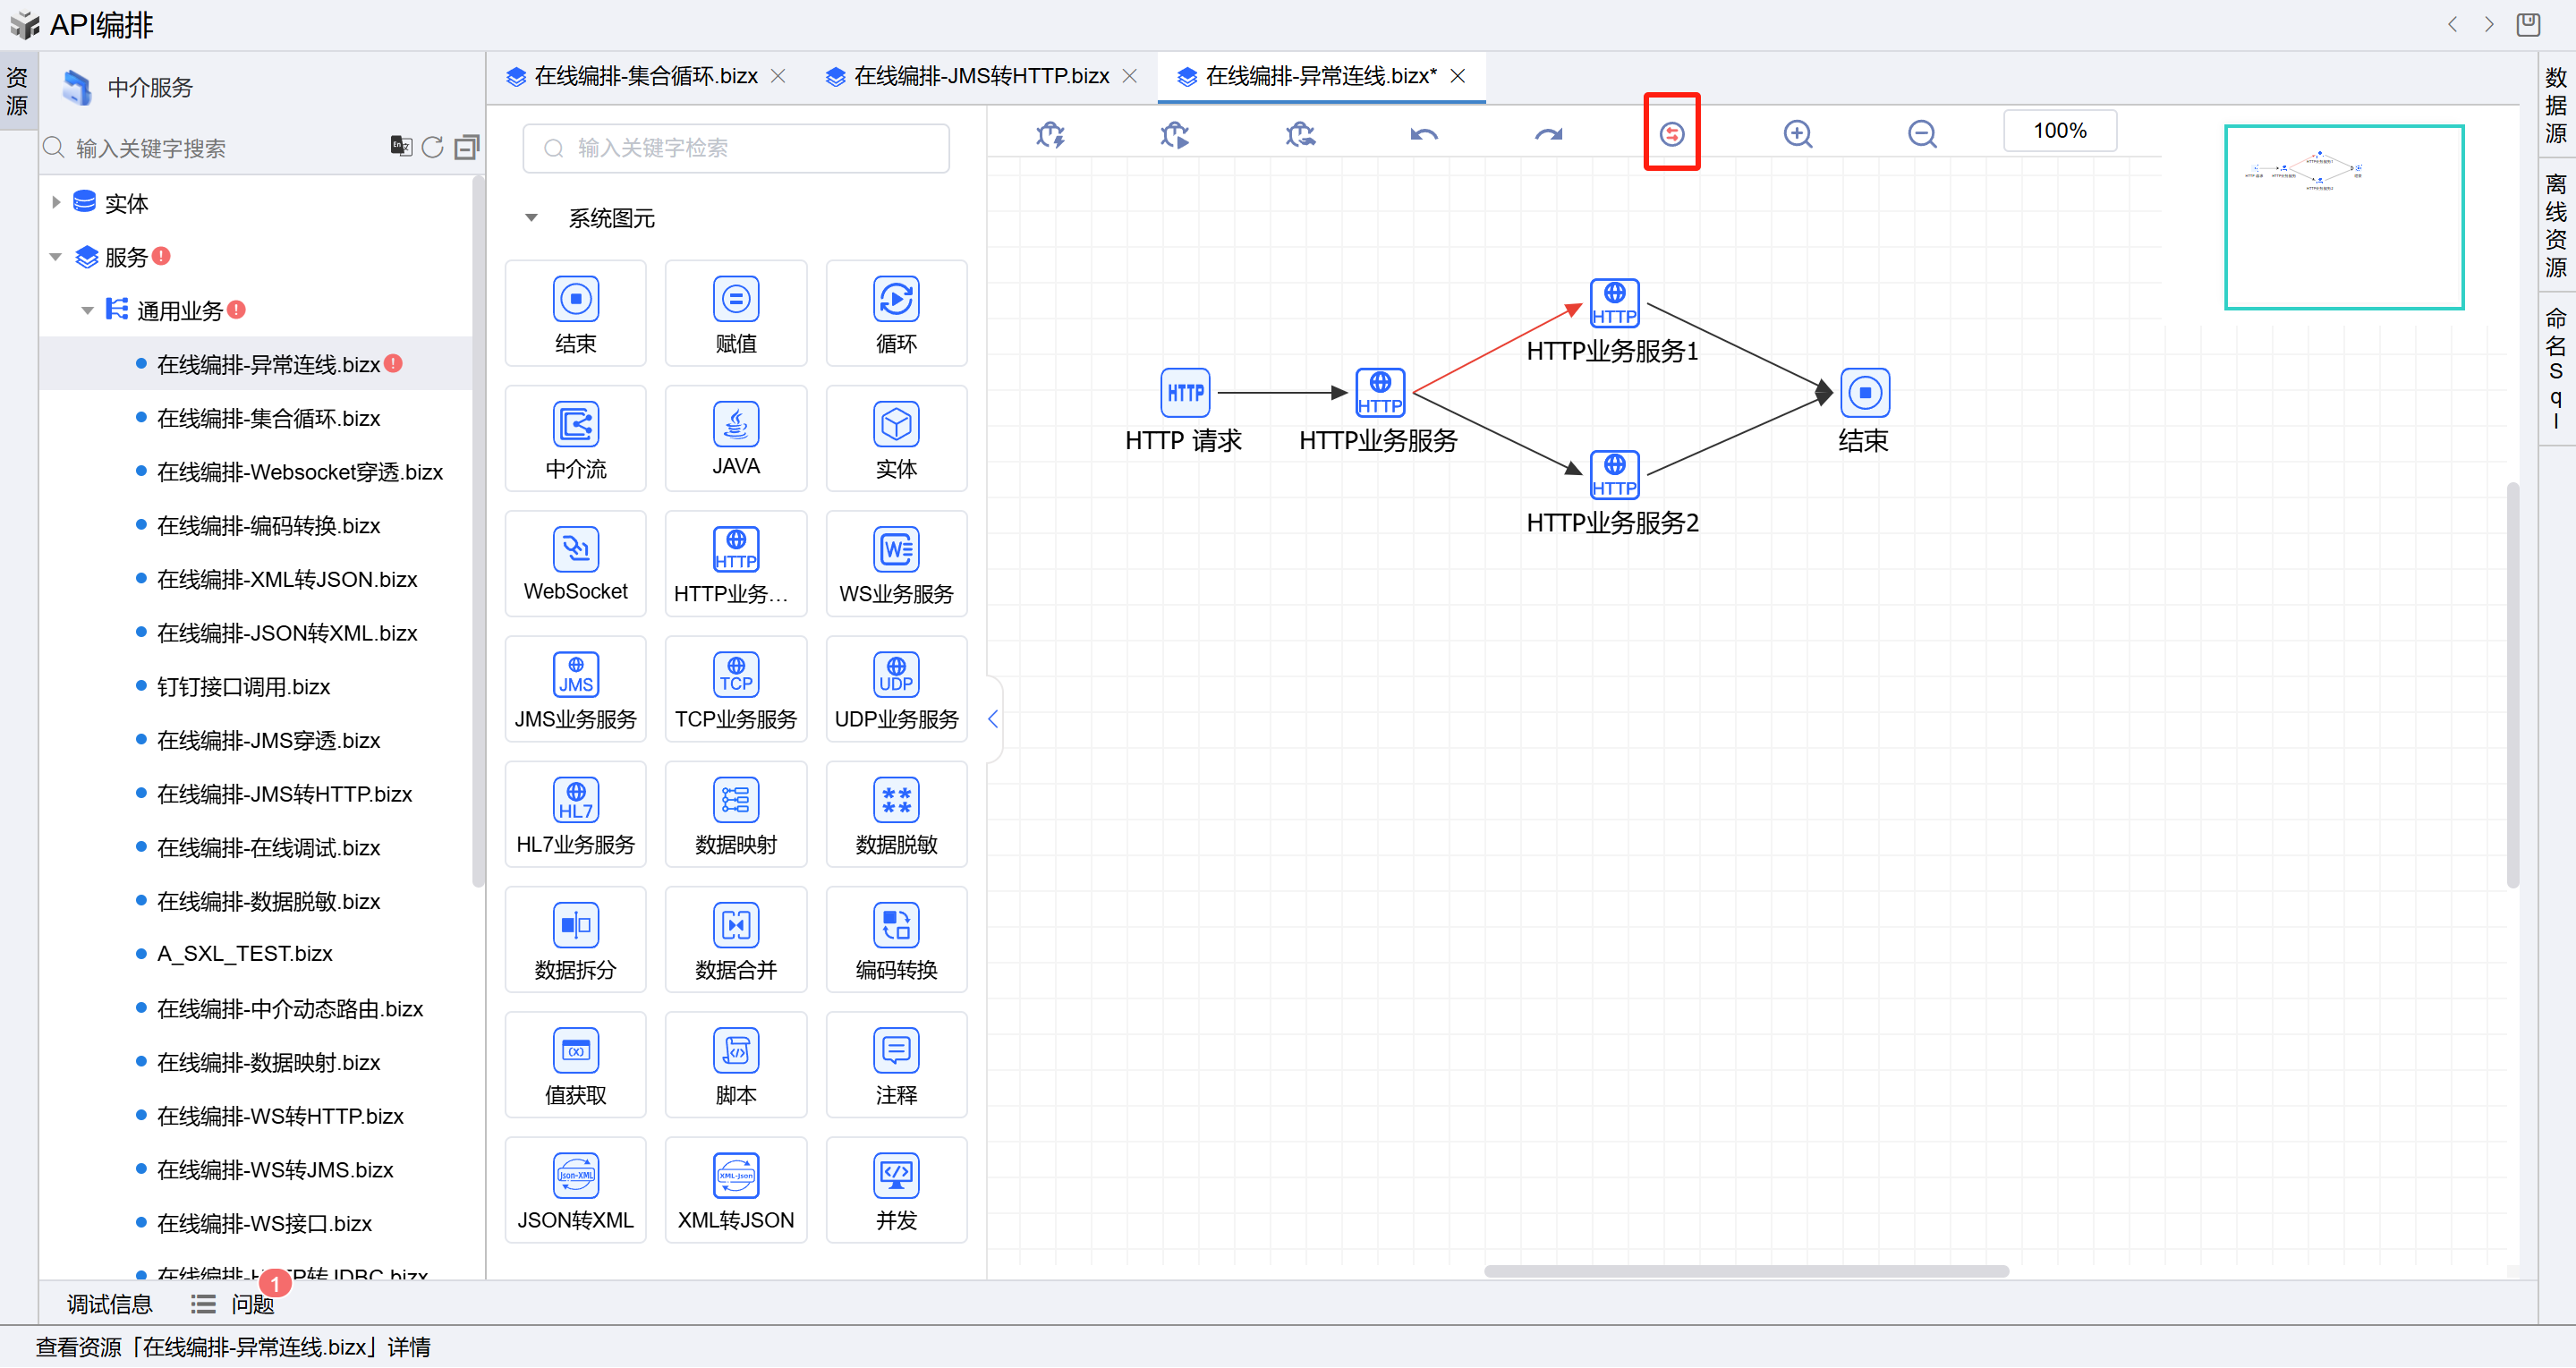Collapse the 系统图元 section

click(x=532, y=218)
